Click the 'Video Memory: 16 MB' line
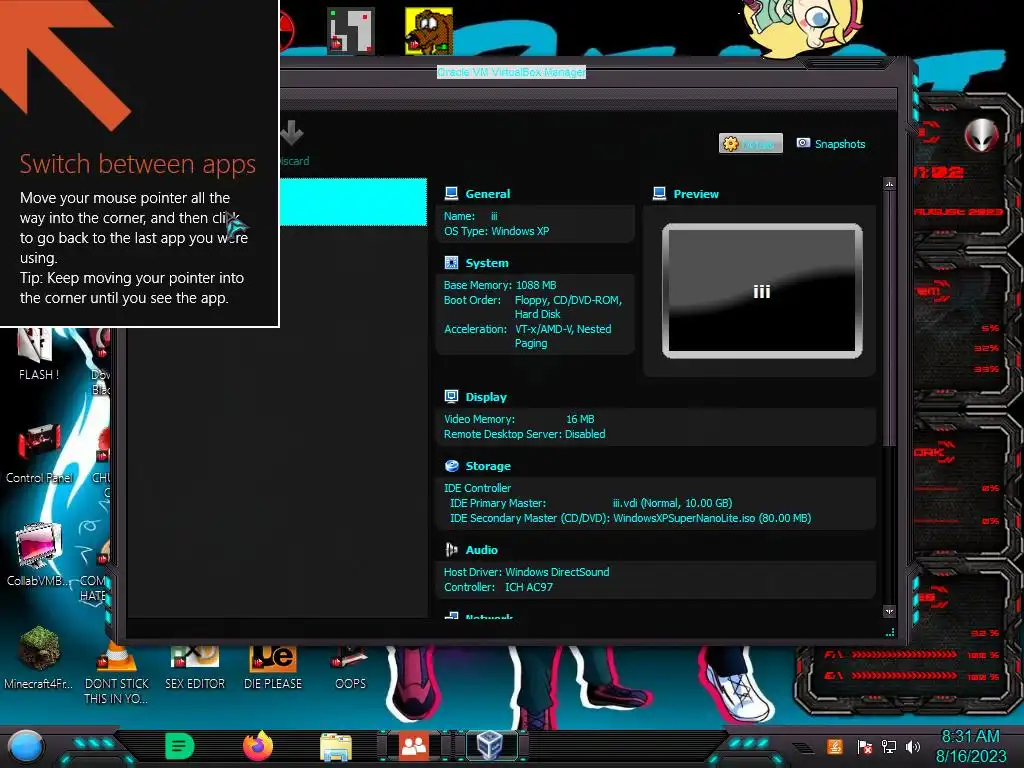The height and width of the screenshot is (768, 1024). [519, 419]
